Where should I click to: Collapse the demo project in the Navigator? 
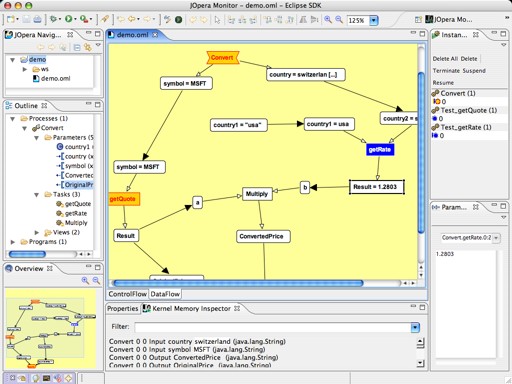[x=13, y=60]
